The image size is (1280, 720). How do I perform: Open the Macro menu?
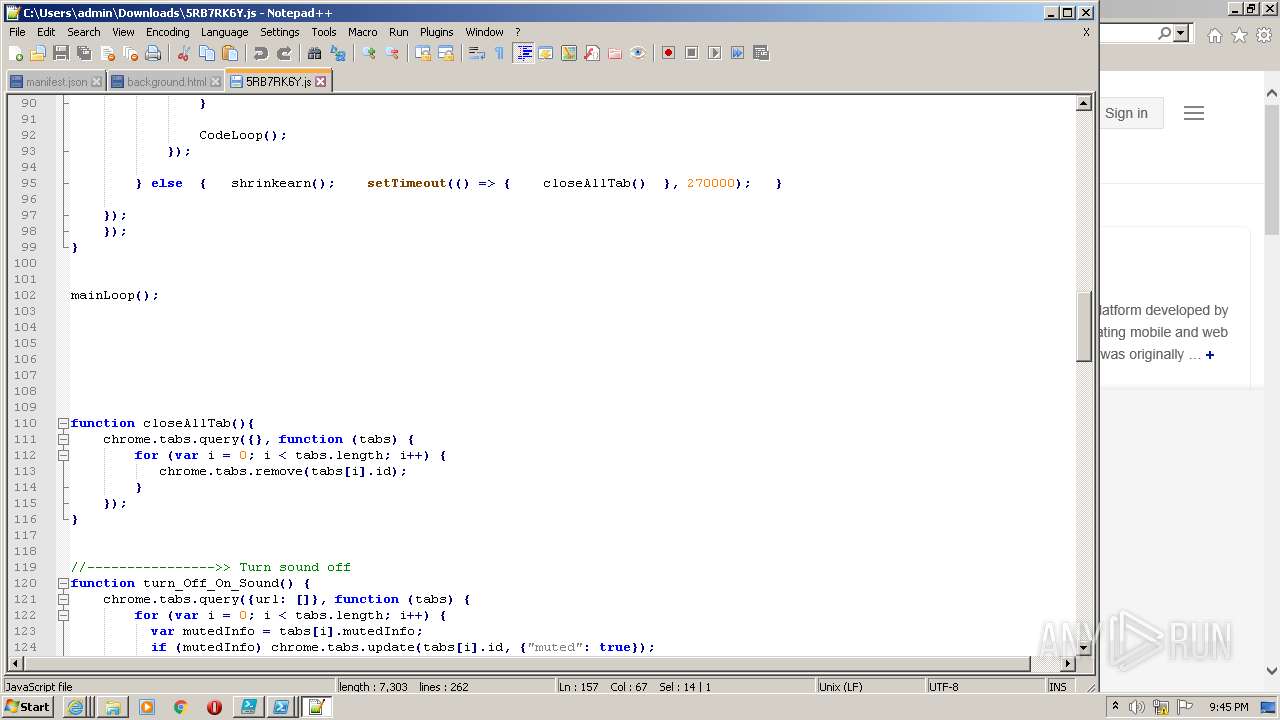362,32
